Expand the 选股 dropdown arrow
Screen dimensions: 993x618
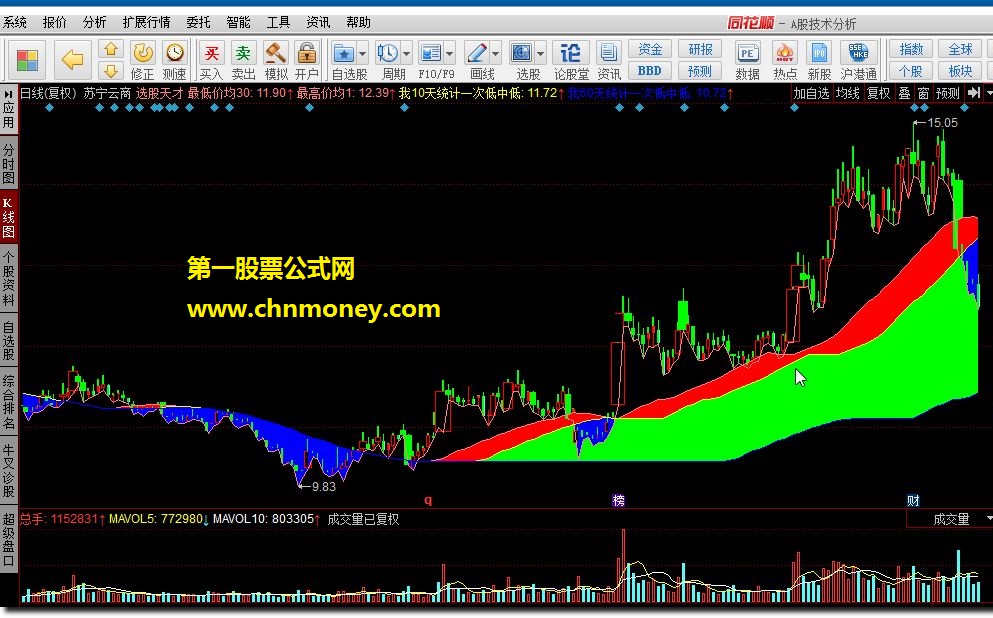pyautogui.click(x=541, y=53)
